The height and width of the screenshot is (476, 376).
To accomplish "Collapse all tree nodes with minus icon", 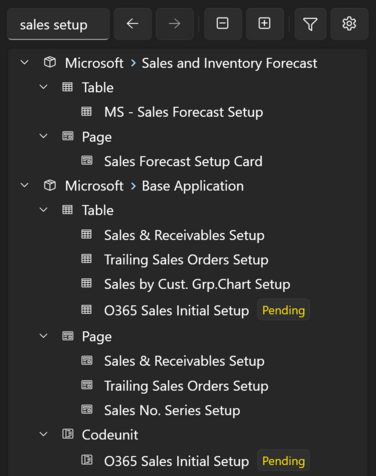I will click(x=223, y=24).
